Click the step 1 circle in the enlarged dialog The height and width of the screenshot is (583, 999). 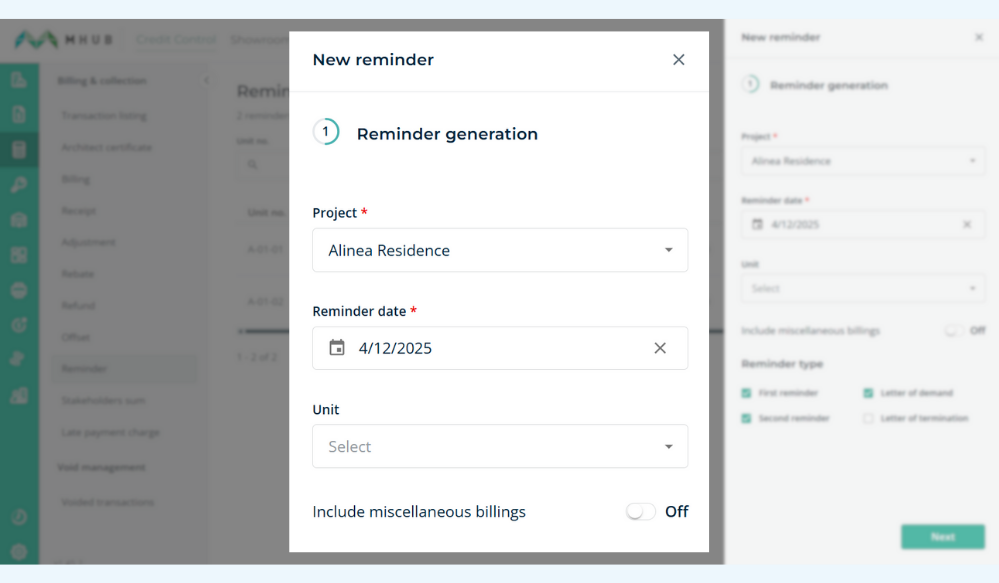click(x=326, y=133)
